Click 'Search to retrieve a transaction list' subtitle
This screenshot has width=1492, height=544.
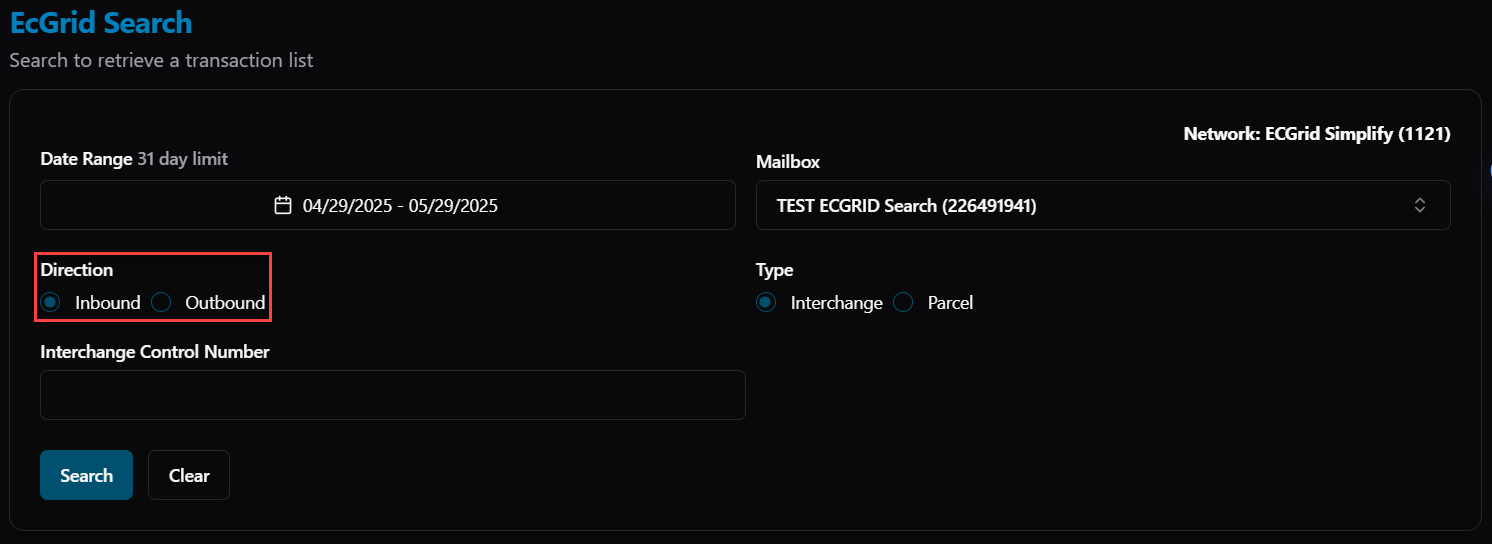(161, 61)
